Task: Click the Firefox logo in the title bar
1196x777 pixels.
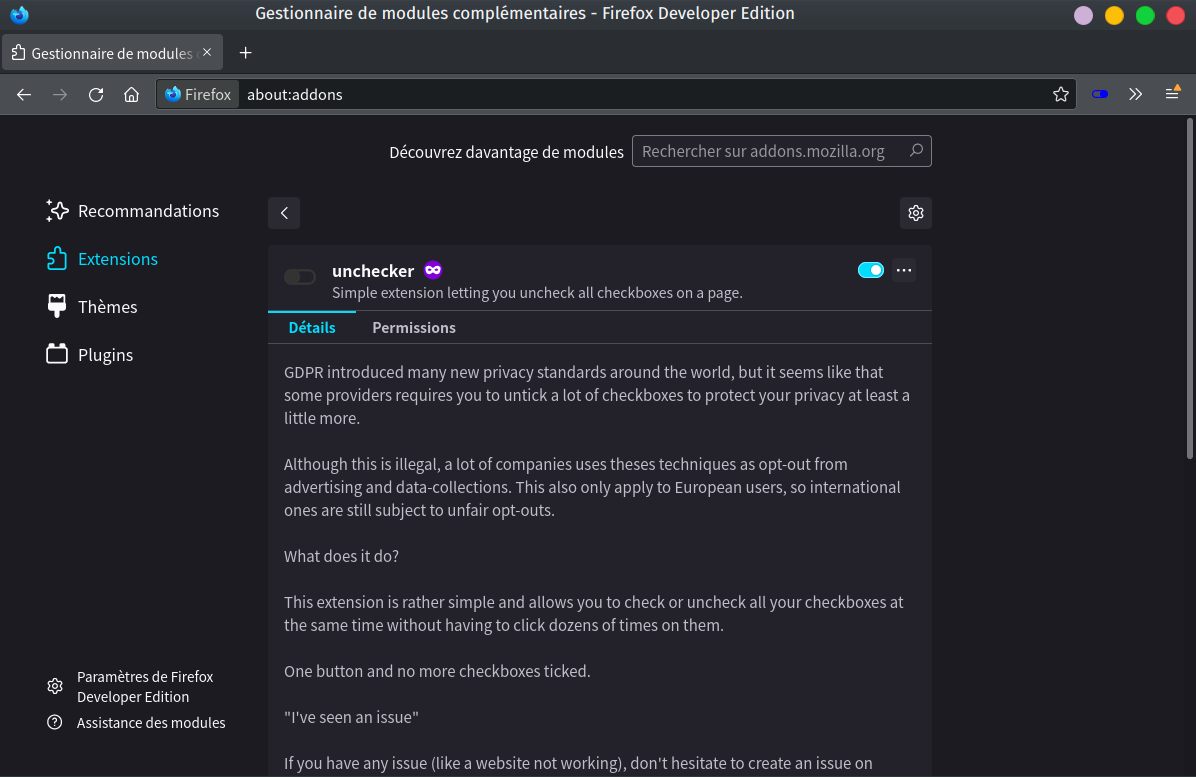Action: pos(20,14)
